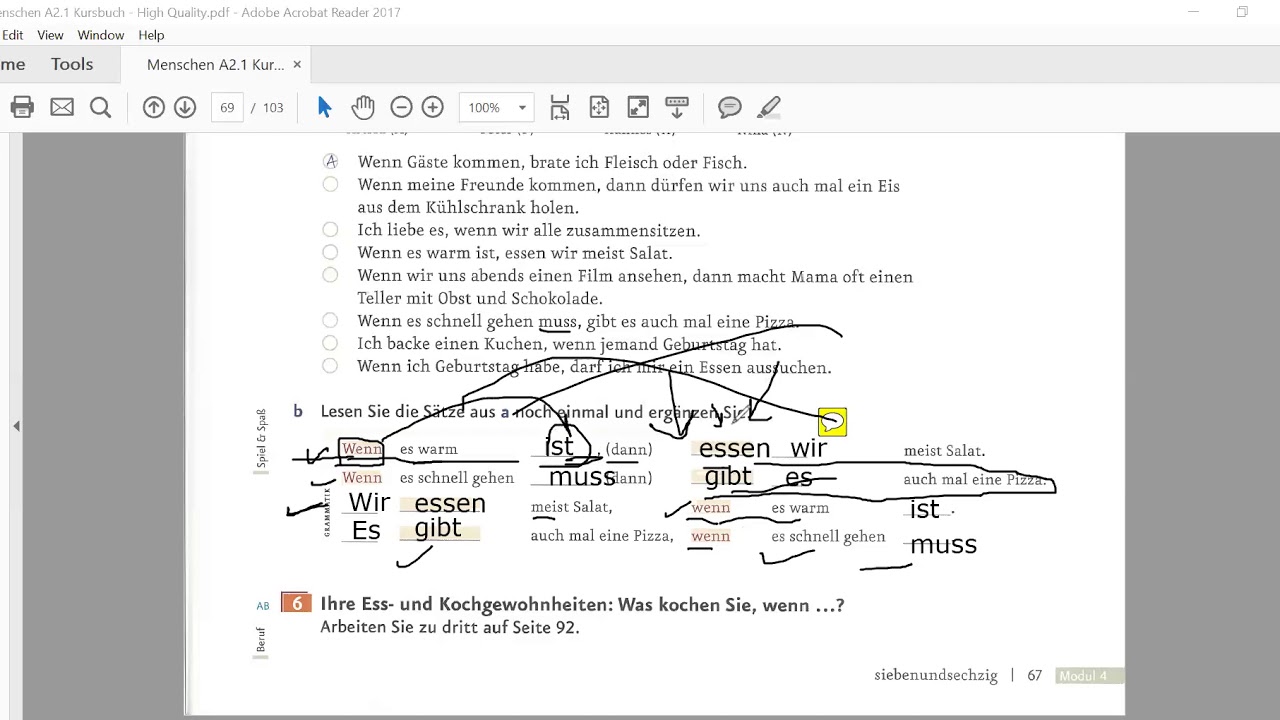
Task: Expand the left navigation pane arrow
Action: (x=16, y=426)
